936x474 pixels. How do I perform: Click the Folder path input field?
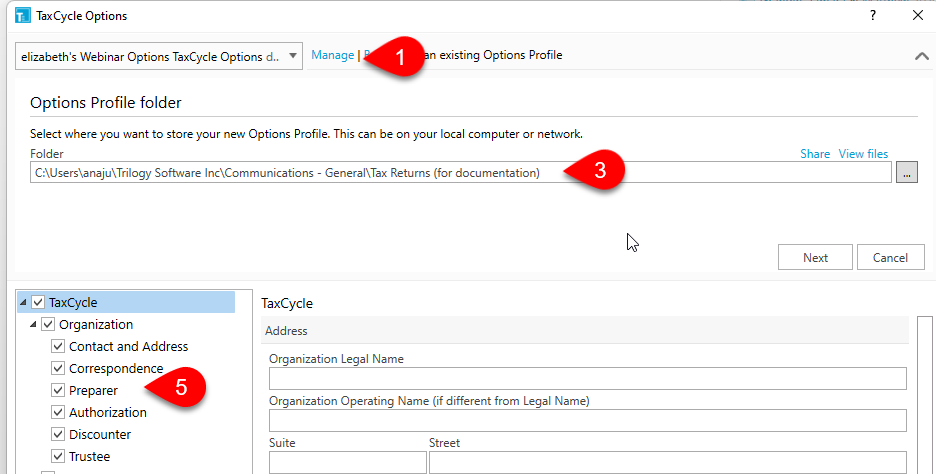coord(461,173)
